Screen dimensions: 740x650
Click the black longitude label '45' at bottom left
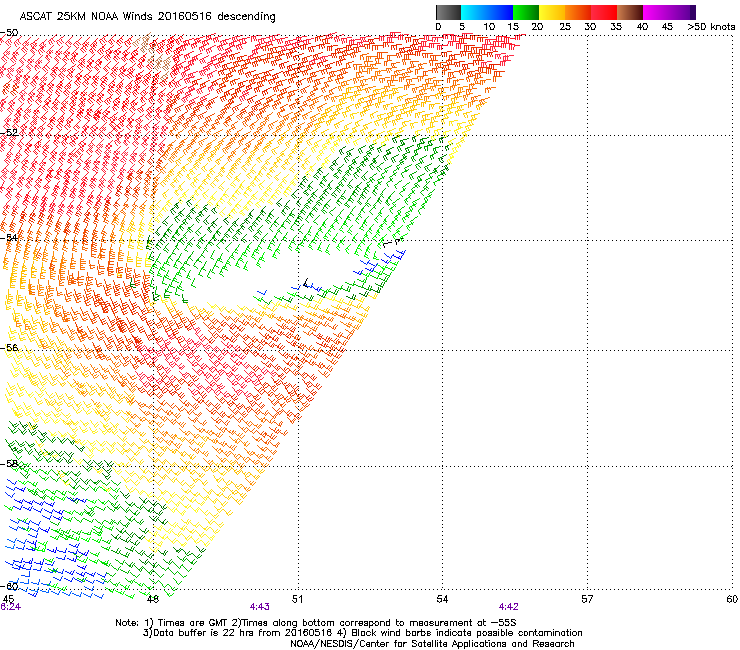point(8,599)
